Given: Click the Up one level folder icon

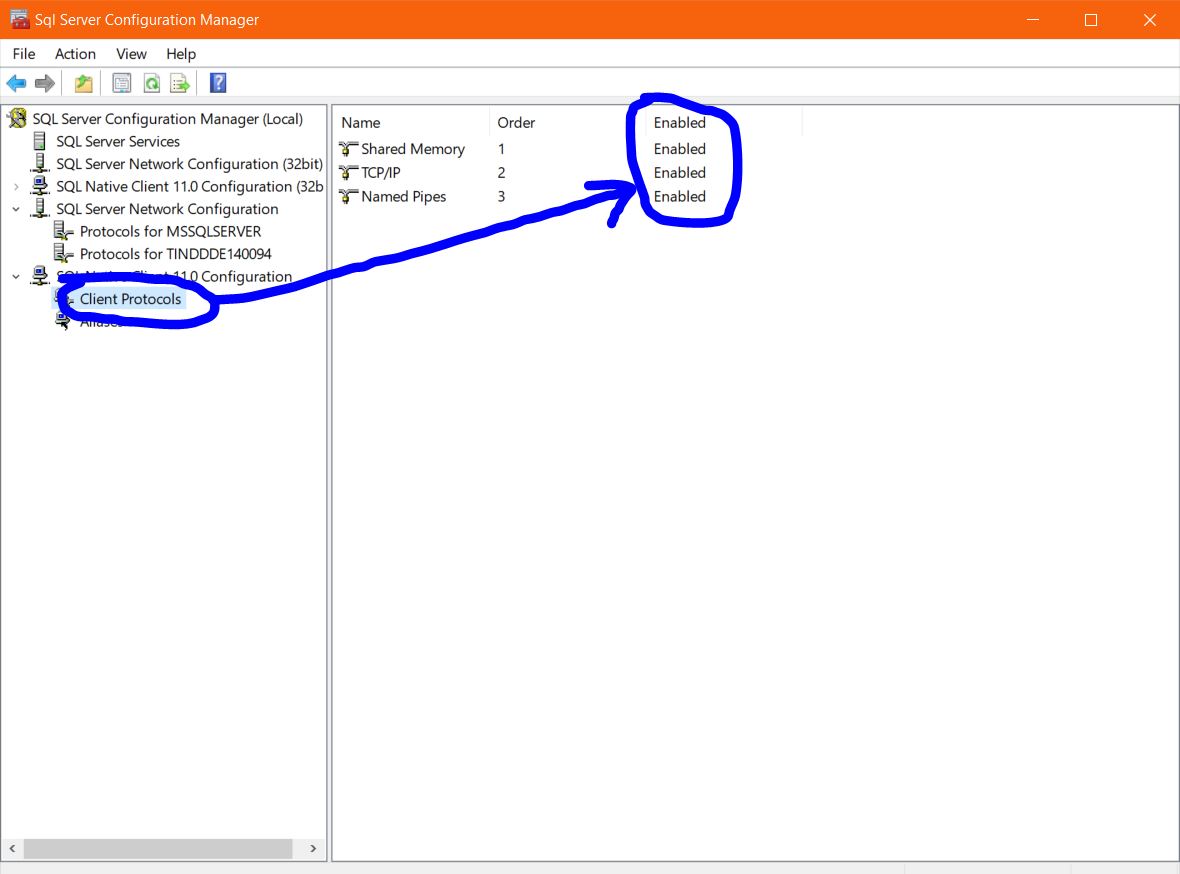Looking at the screenshot, I should tap(84, 84).
